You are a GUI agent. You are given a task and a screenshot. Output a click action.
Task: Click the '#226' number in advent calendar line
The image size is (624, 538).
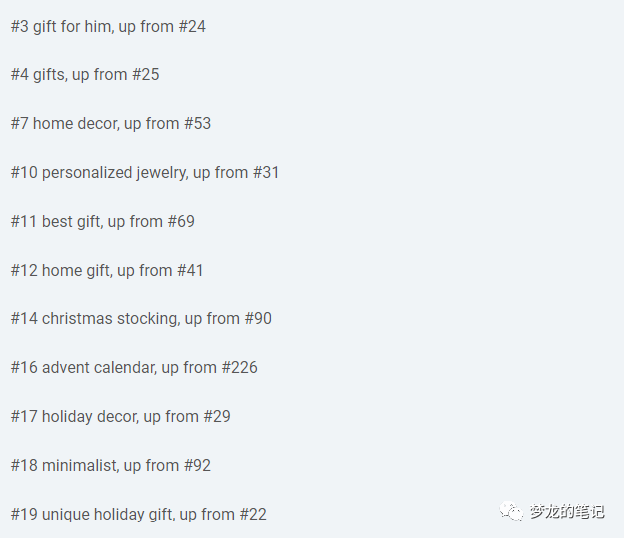click(240, 367)
